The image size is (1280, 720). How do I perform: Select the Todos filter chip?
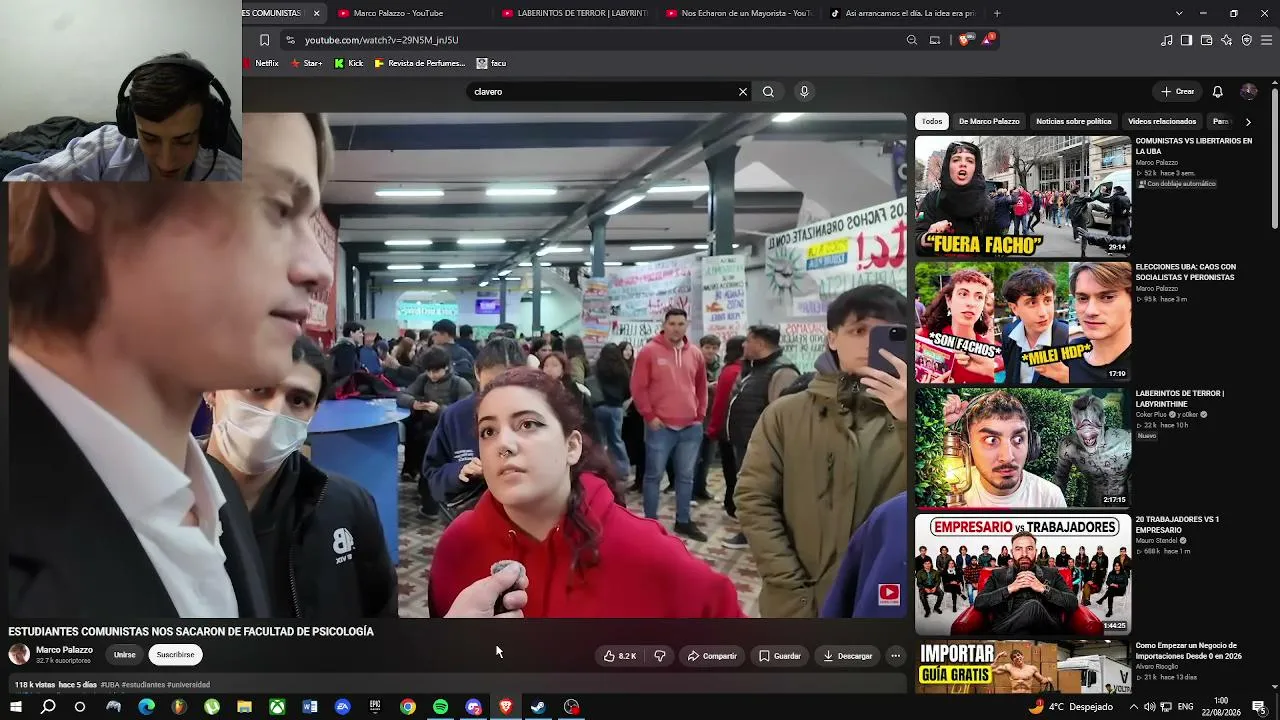click(932, 121)
